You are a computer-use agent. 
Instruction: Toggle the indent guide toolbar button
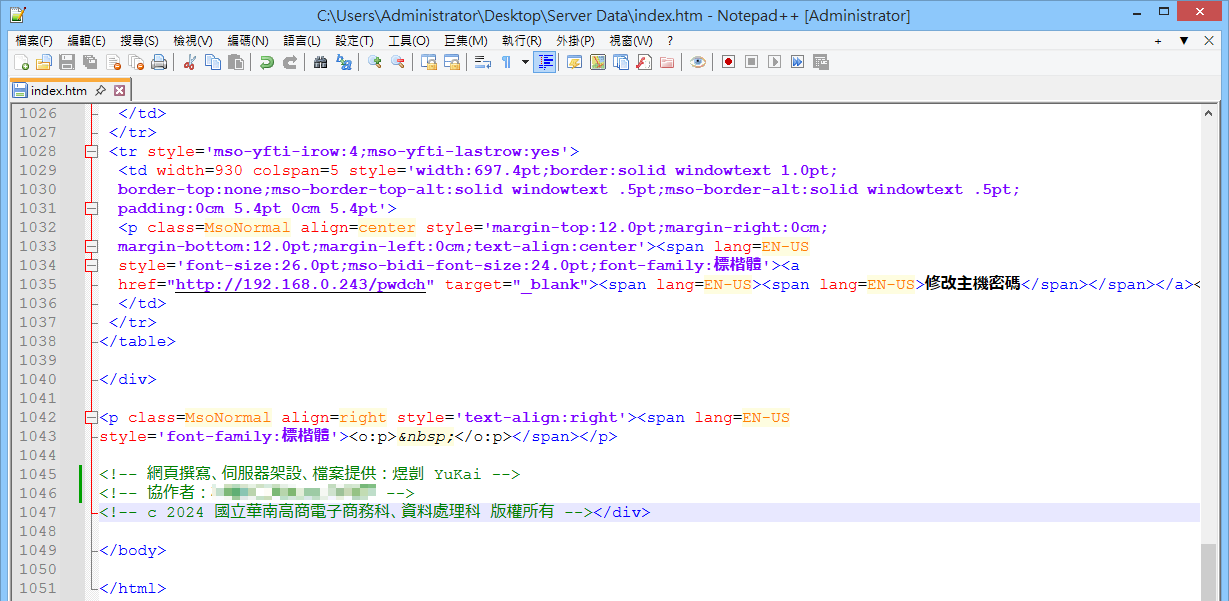click(544, 62)
